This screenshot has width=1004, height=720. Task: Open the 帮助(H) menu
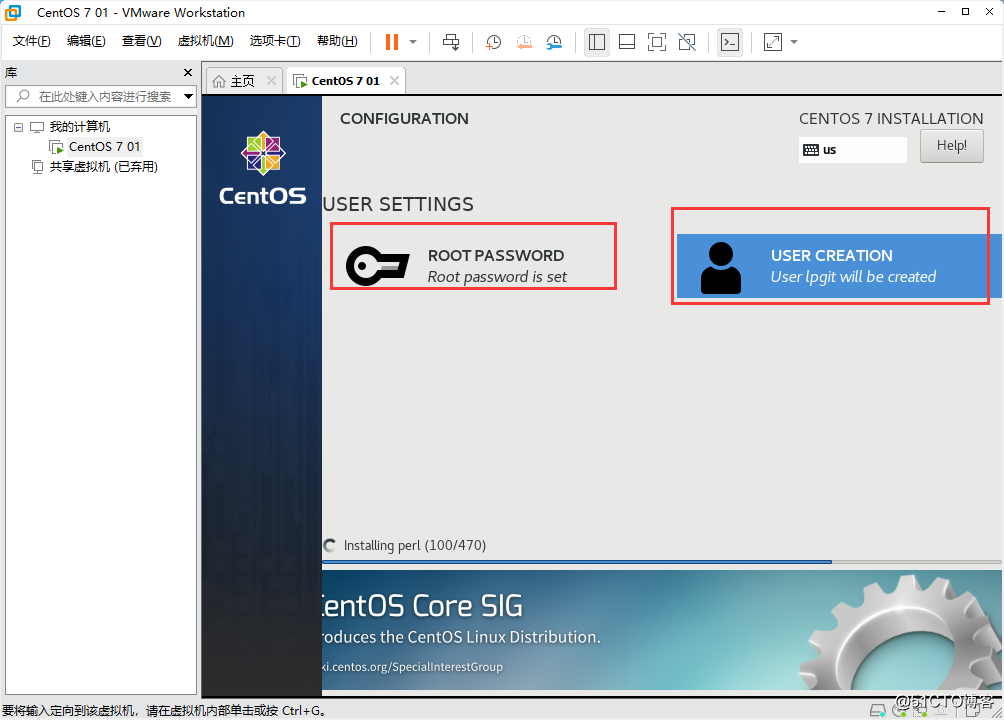pos(337,41)
